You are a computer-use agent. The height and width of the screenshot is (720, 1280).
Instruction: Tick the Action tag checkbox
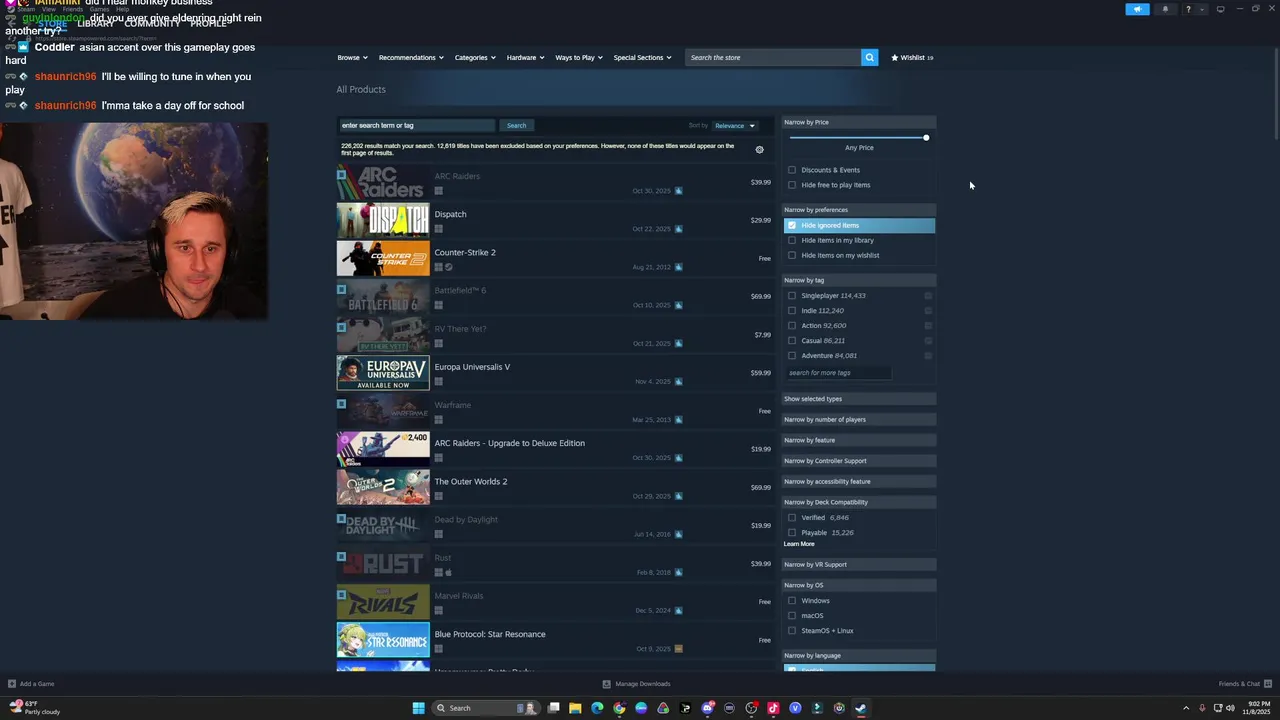792,326
